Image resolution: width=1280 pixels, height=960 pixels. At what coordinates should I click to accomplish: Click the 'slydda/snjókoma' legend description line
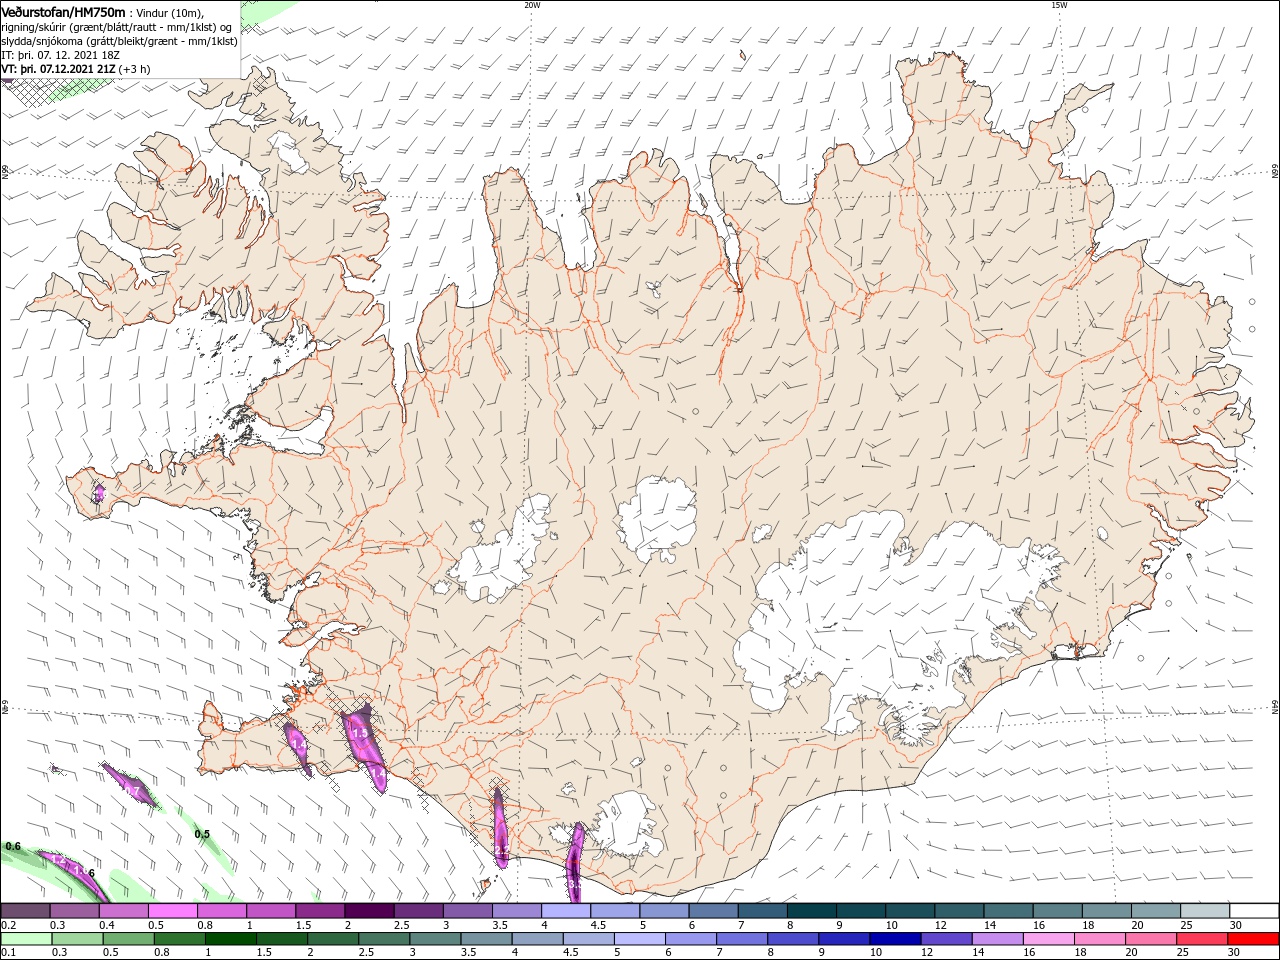(120, 41)
